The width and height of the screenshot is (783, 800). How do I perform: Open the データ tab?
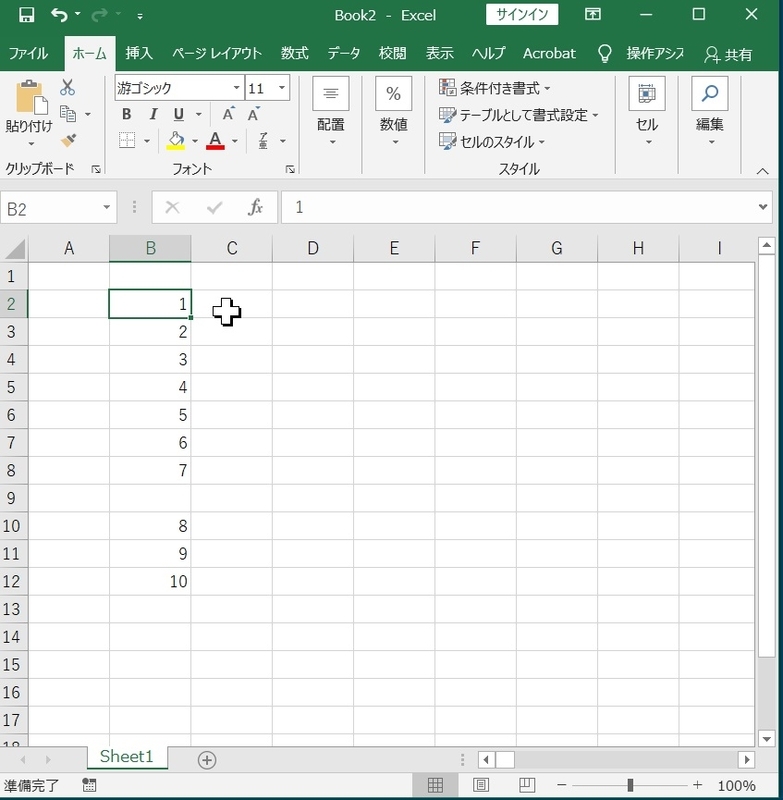point(343,53)
